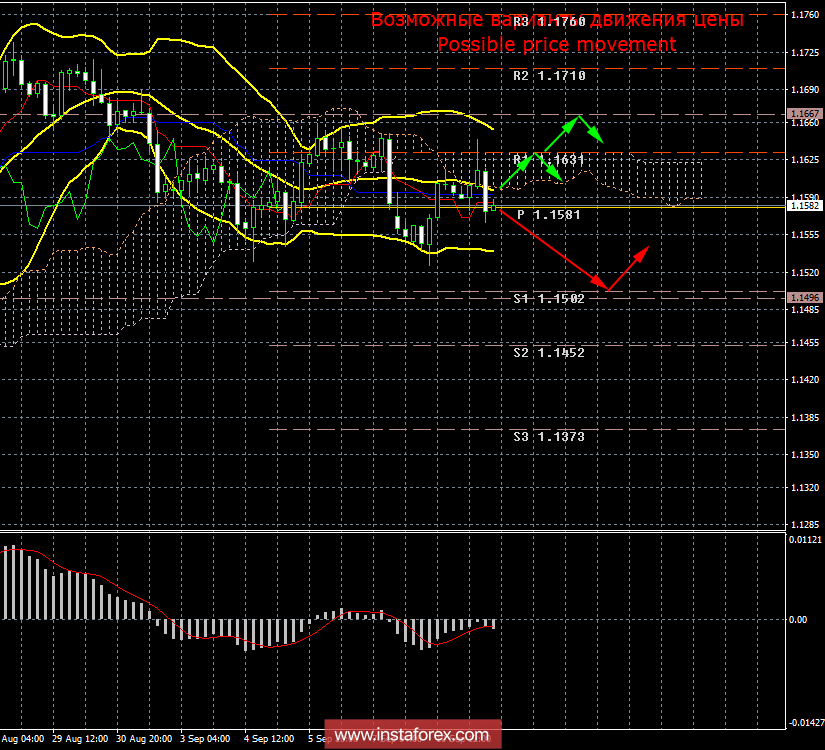This screenshot has height=750, width=825.
Task: Click the highlighted 1.1667 price tag
Action: (x=805, y=114)
